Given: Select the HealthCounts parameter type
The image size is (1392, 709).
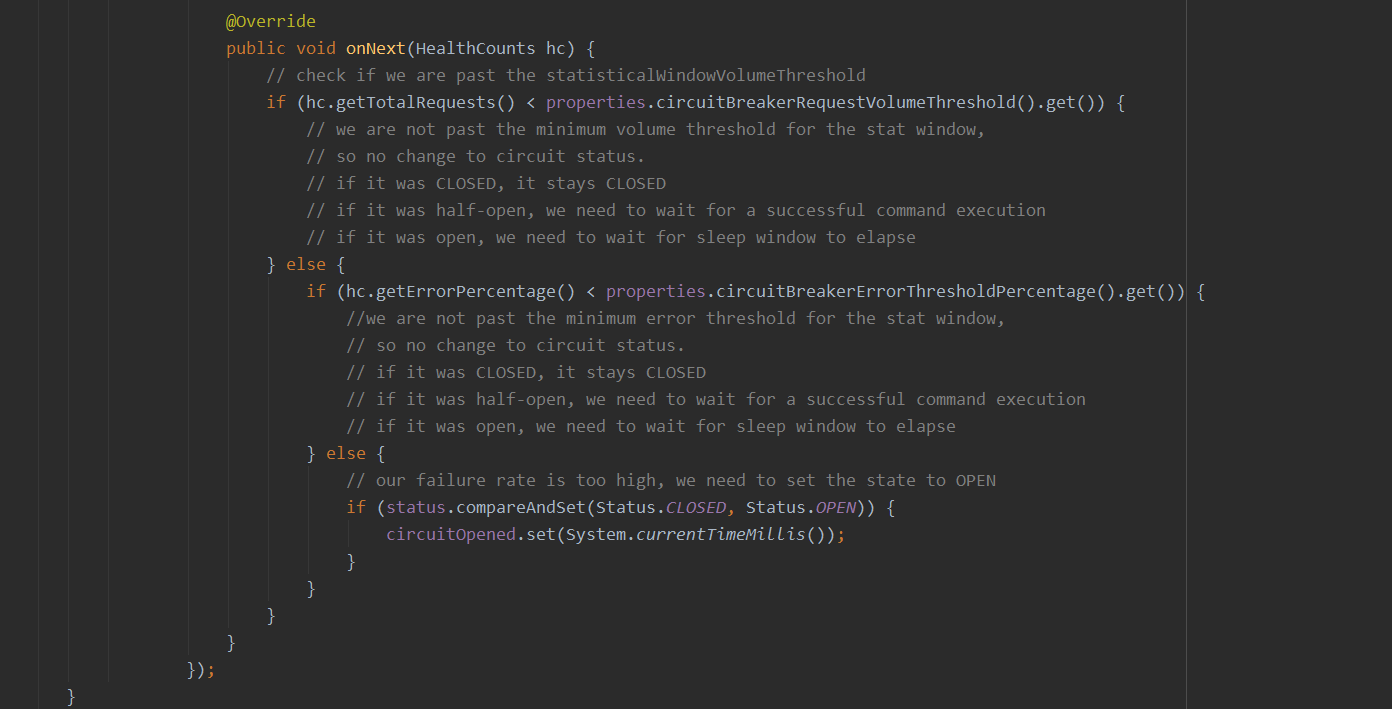Looking at the screenshot, I should tap(476, 48).
